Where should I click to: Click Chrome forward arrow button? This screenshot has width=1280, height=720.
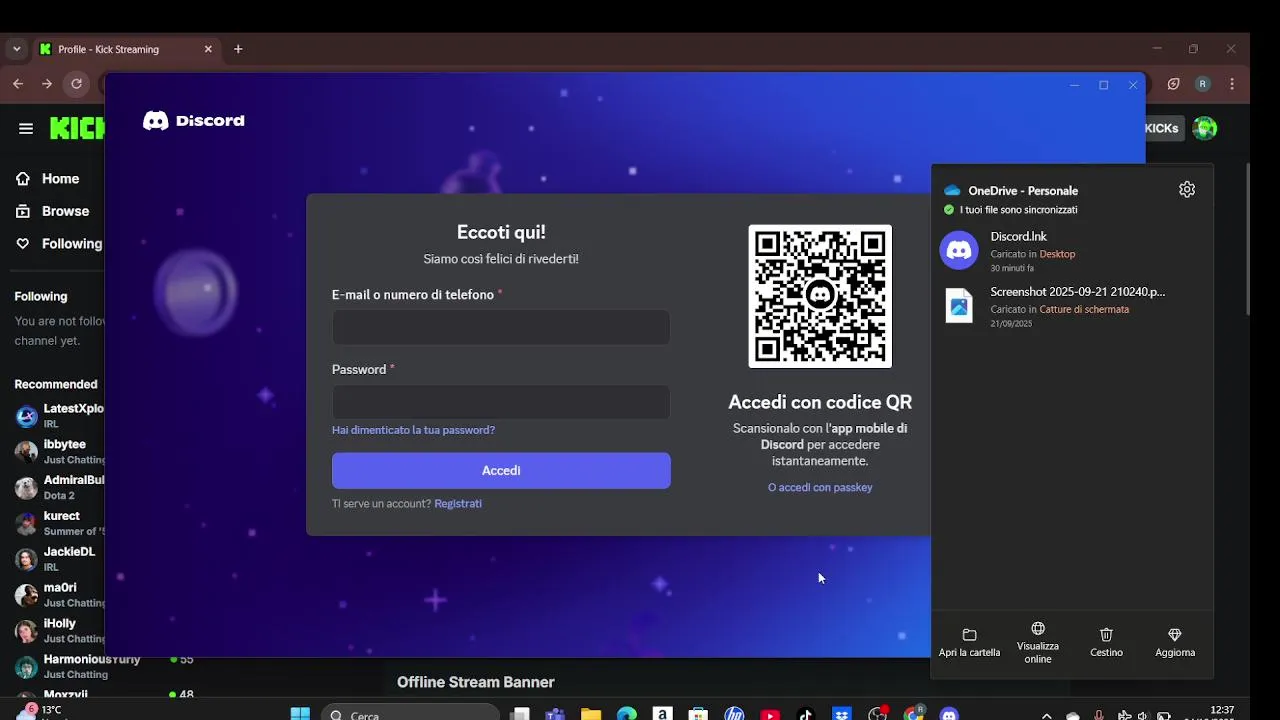[47, 84]
